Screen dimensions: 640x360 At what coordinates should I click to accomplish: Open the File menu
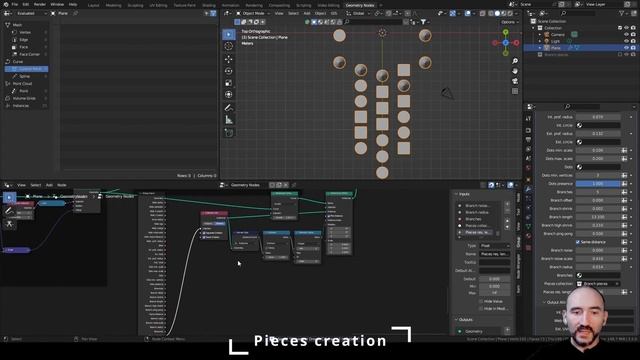click(x=15, y=4)
